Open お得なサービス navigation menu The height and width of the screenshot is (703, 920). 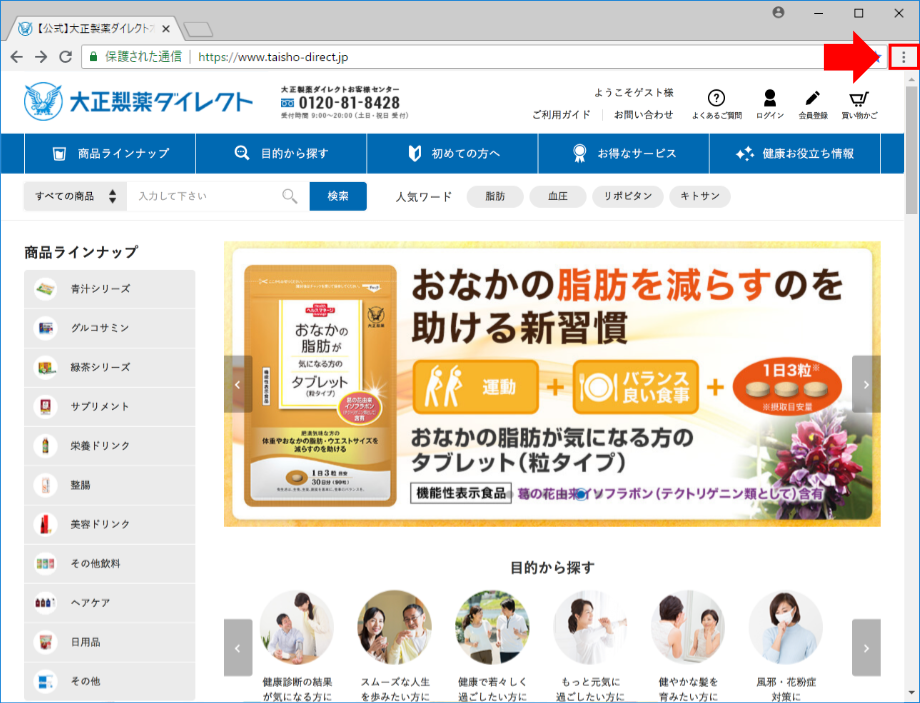point(624,153)
